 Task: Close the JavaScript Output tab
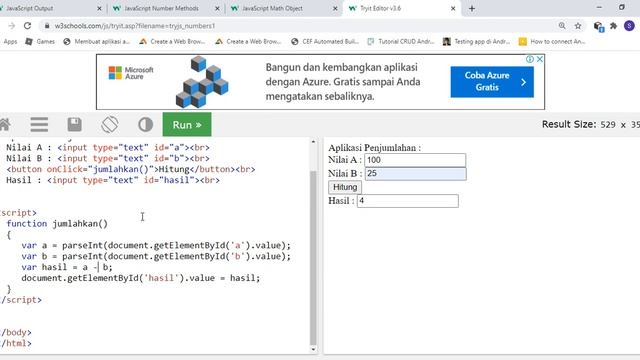click(x=99, y=8)
